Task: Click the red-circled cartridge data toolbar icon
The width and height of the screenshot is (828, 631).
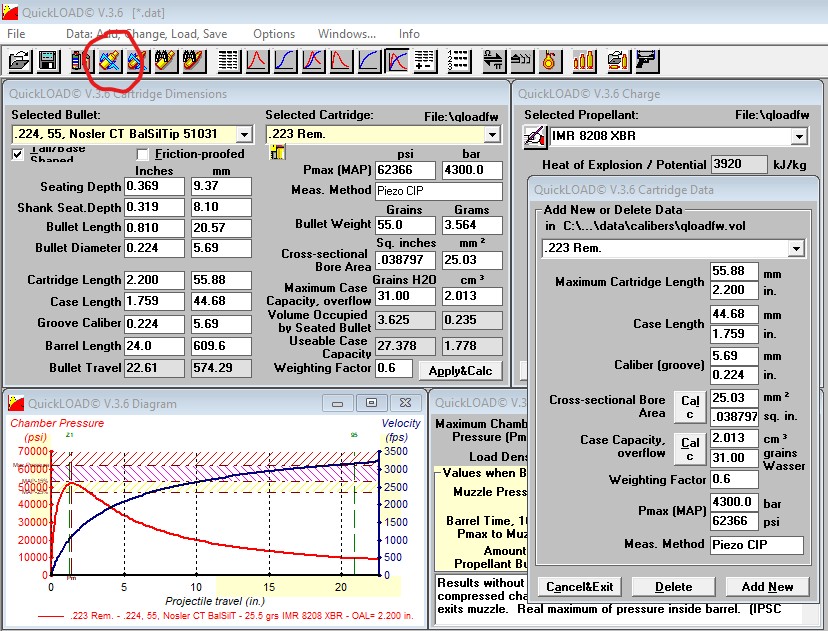Action: (109, 61)
